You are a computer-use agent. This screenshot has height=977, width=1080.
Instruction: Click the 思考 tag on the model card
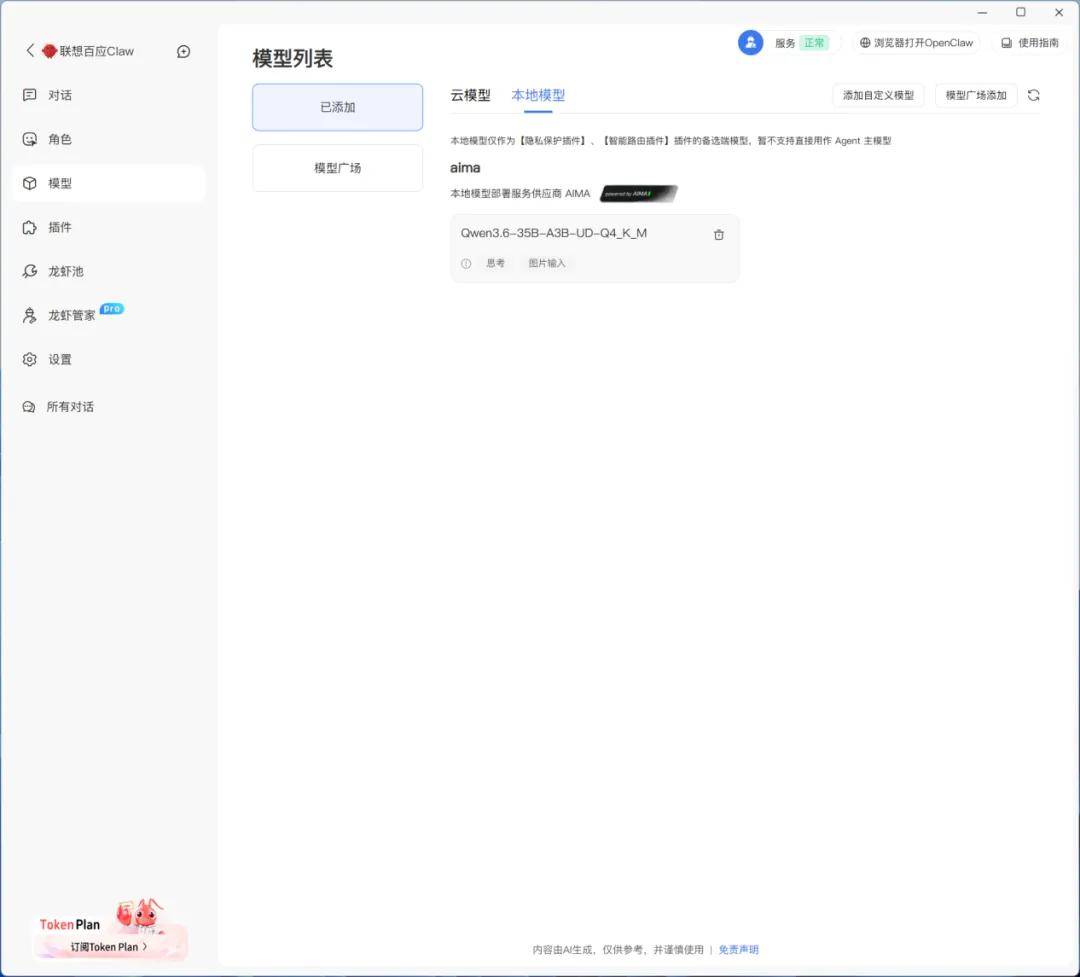495,263
